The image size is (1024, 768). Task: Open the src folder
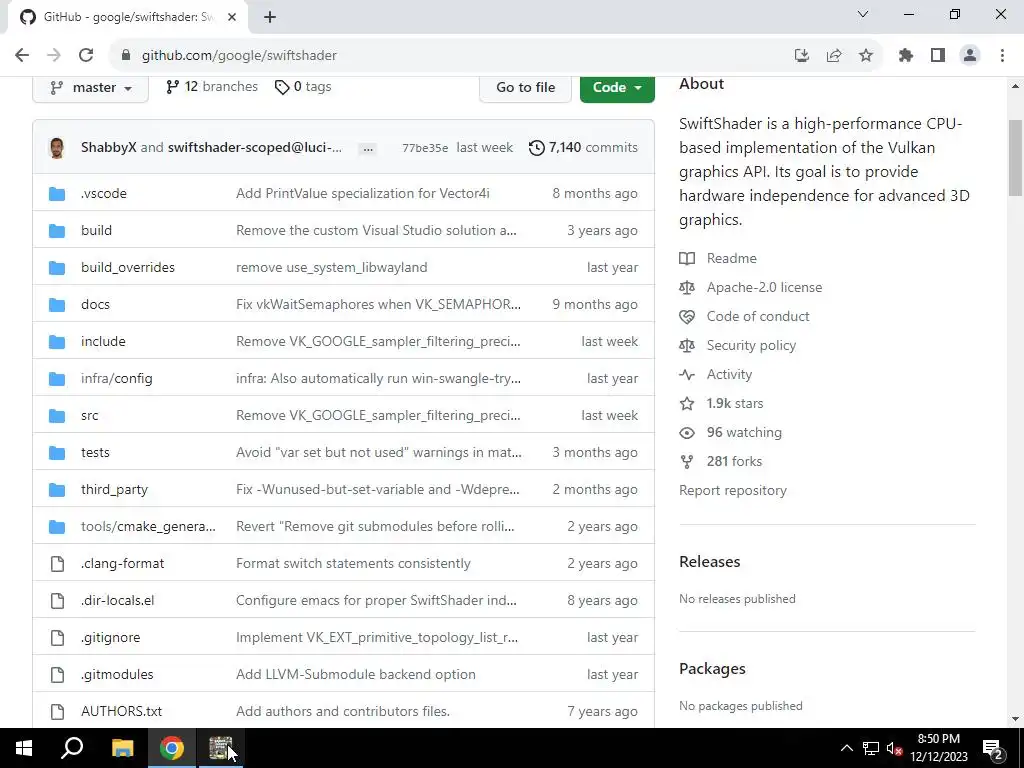click(x=89, y=415)
